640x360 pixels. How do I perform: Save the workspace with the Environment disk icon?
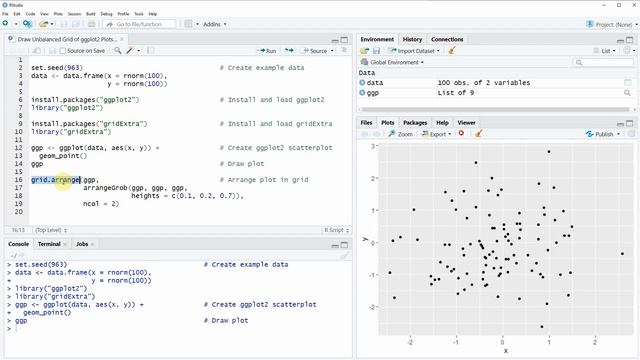coord(376,51)
